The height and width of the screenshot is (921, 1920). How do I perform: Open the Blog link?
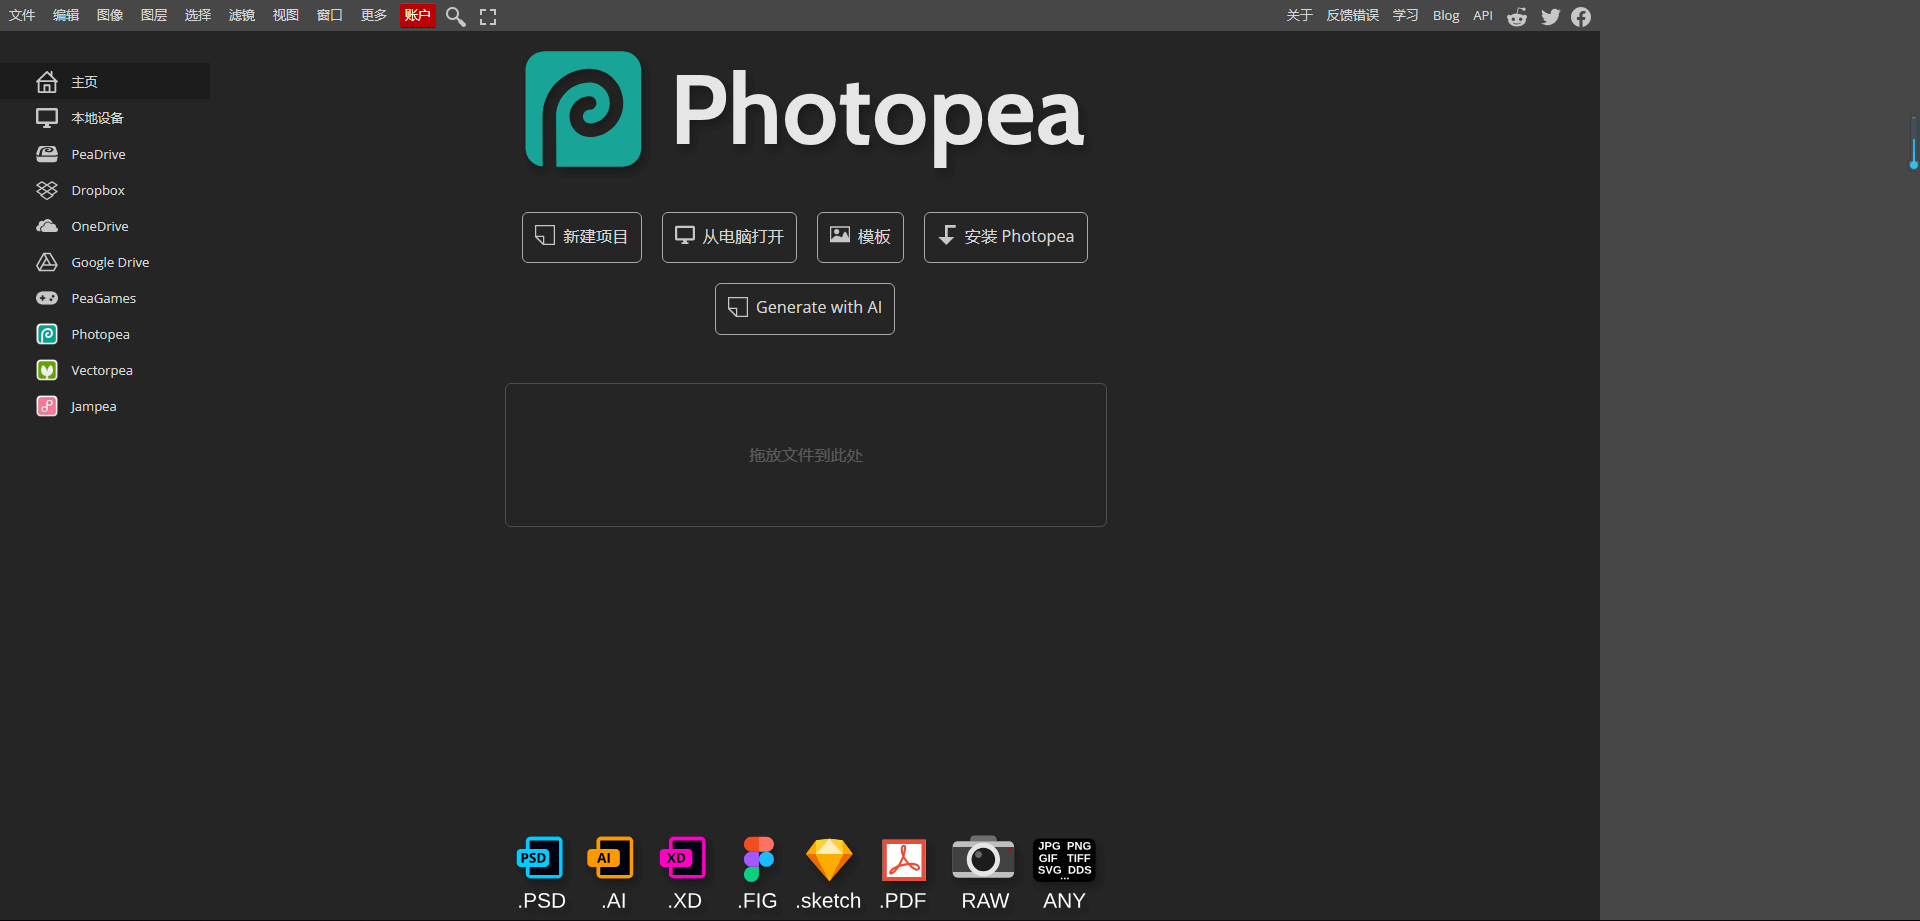pos(1445,15)
